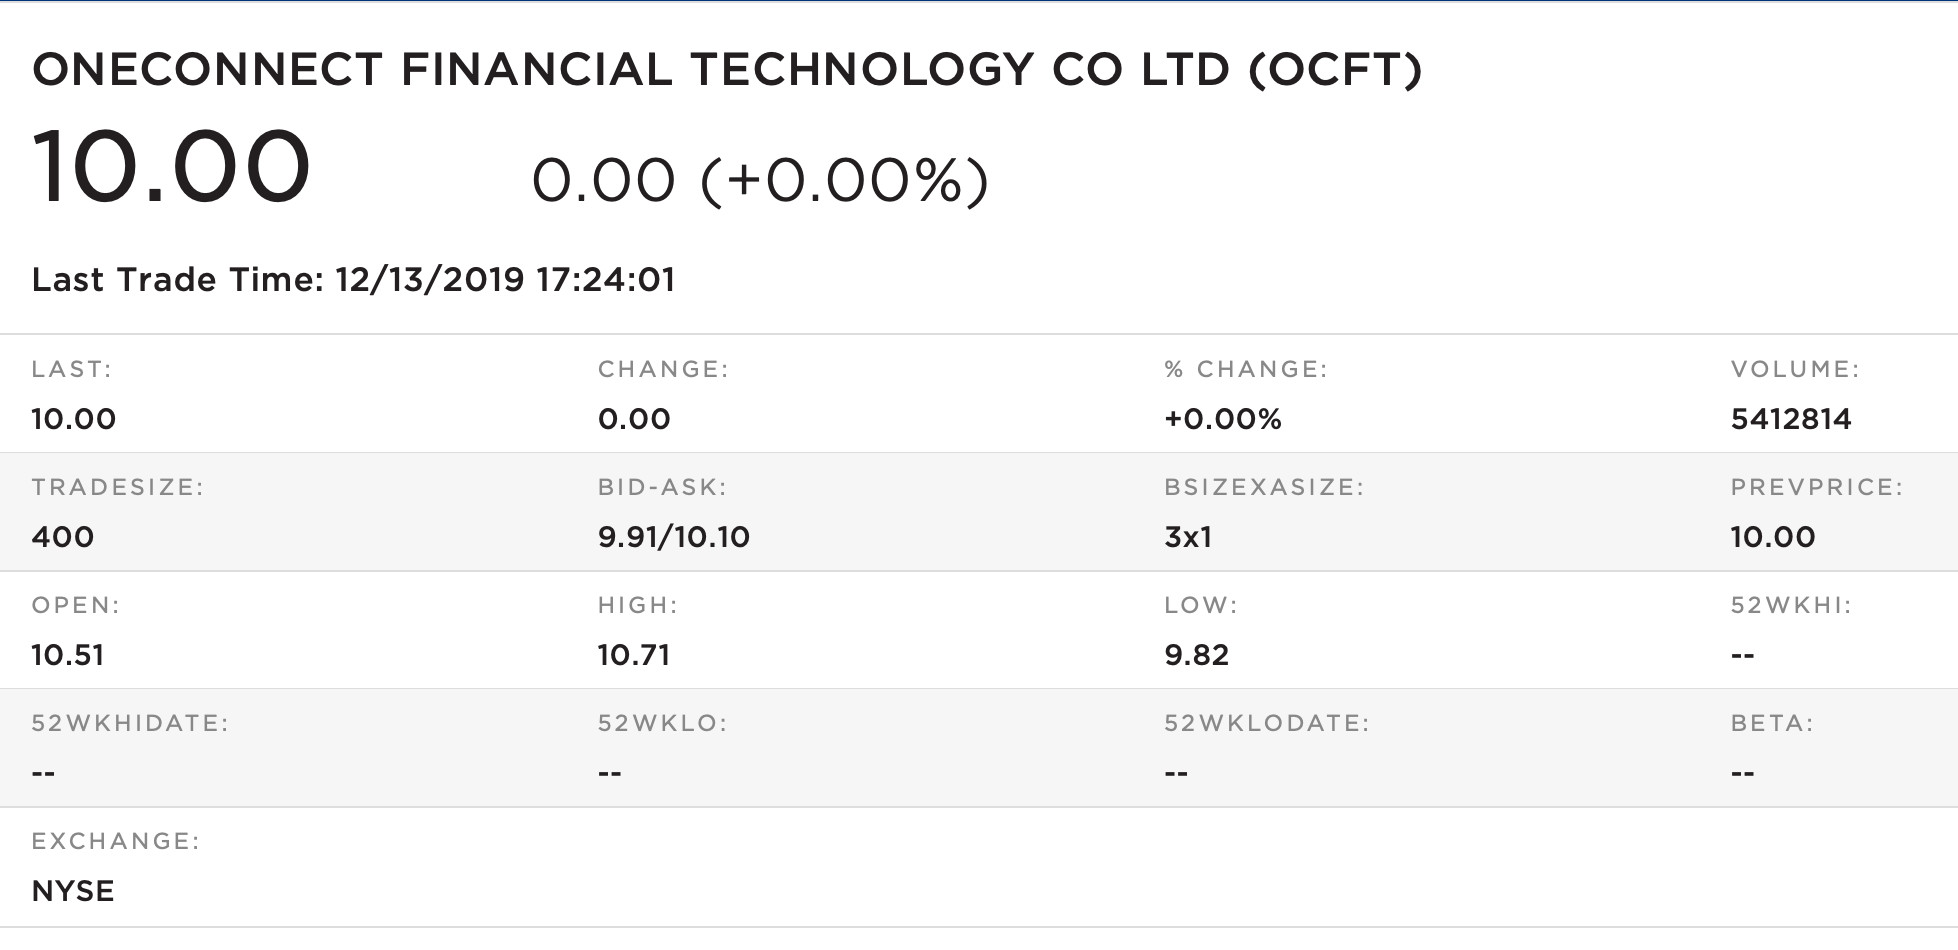Click the OneConnect Financial Technology company title

[727, 70]
